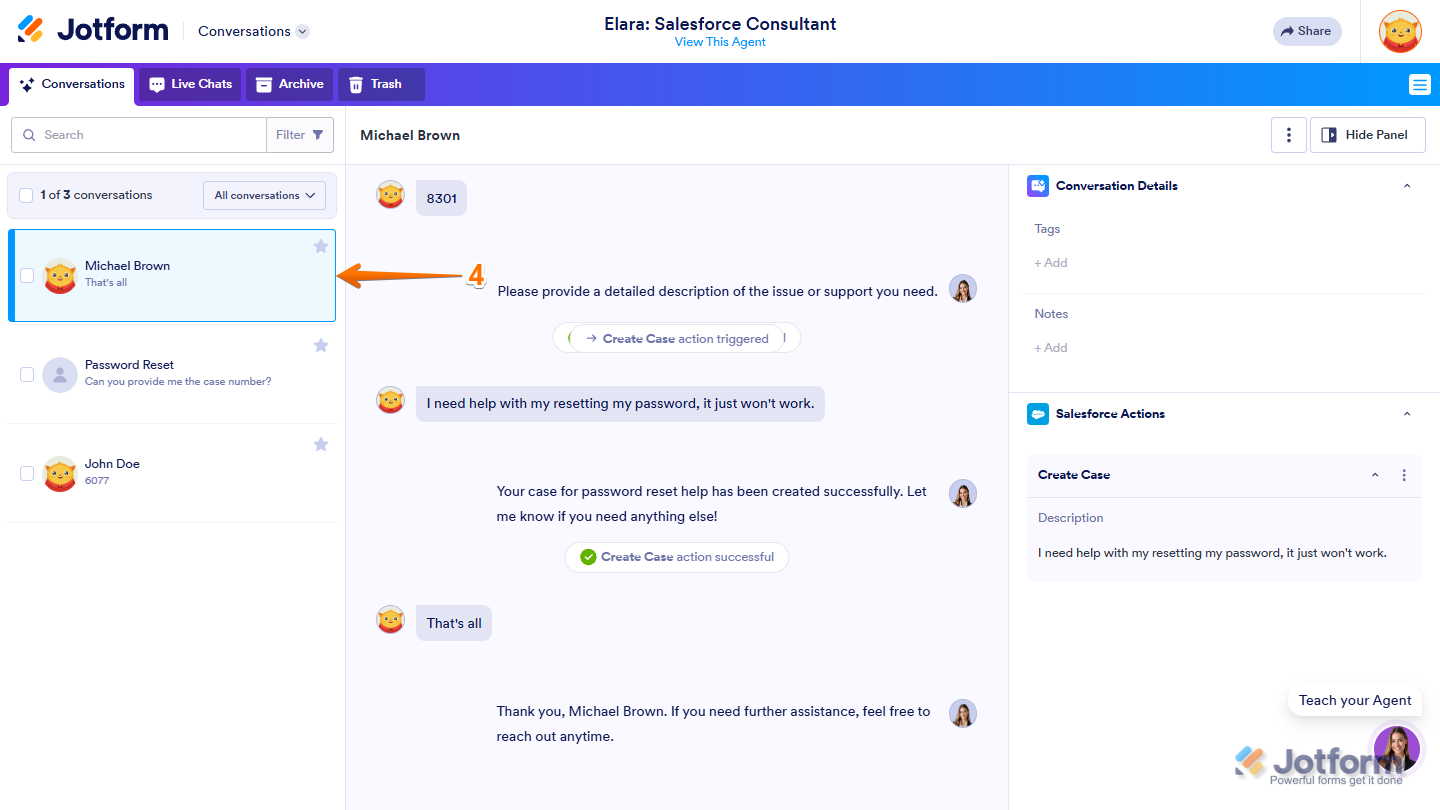This screenshot has width=1440, height=810.
Task: Open Create Case three-dot options
Action: tap(1404, 475)
